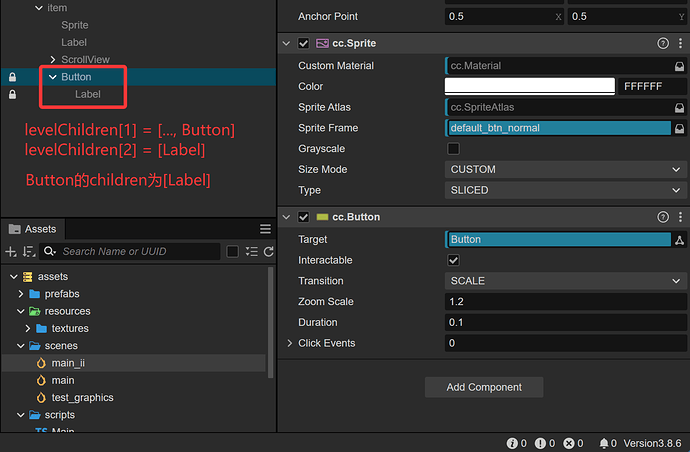The width and height of the screenshot is (690, 452).
Task: Expand the ScrollView node
Action: coord(53,59)
